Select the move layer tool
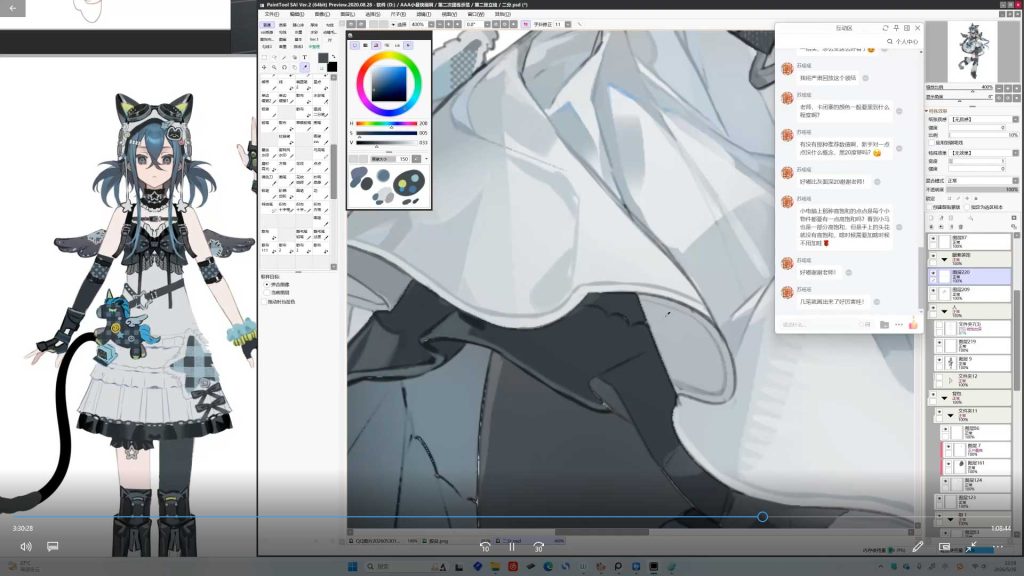1024x576 pixels. click(264, 67)
